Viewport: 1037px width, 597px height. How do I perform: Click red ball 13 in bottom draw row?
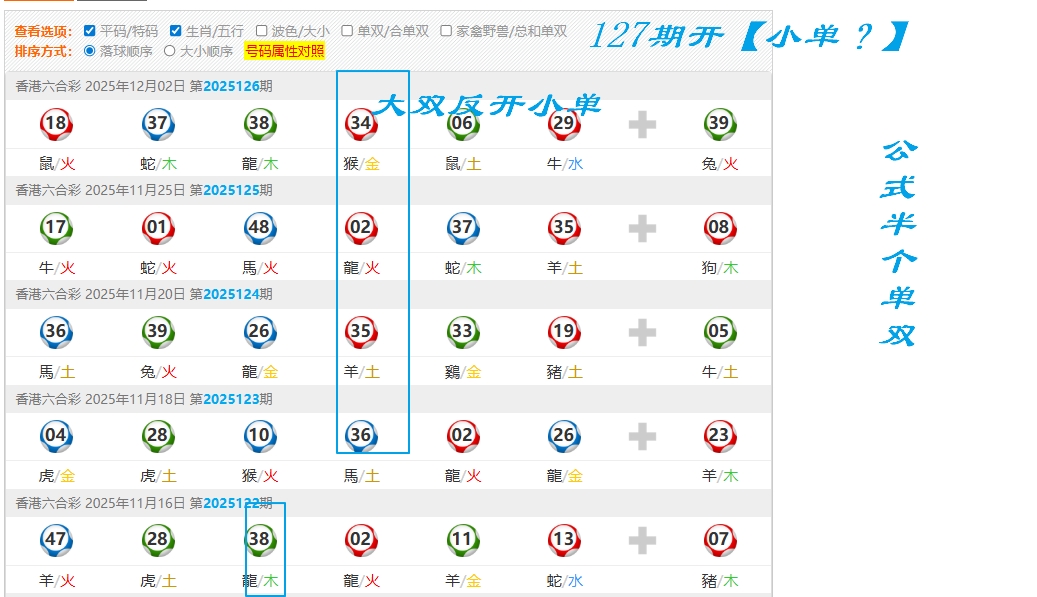tap(564, 540)
